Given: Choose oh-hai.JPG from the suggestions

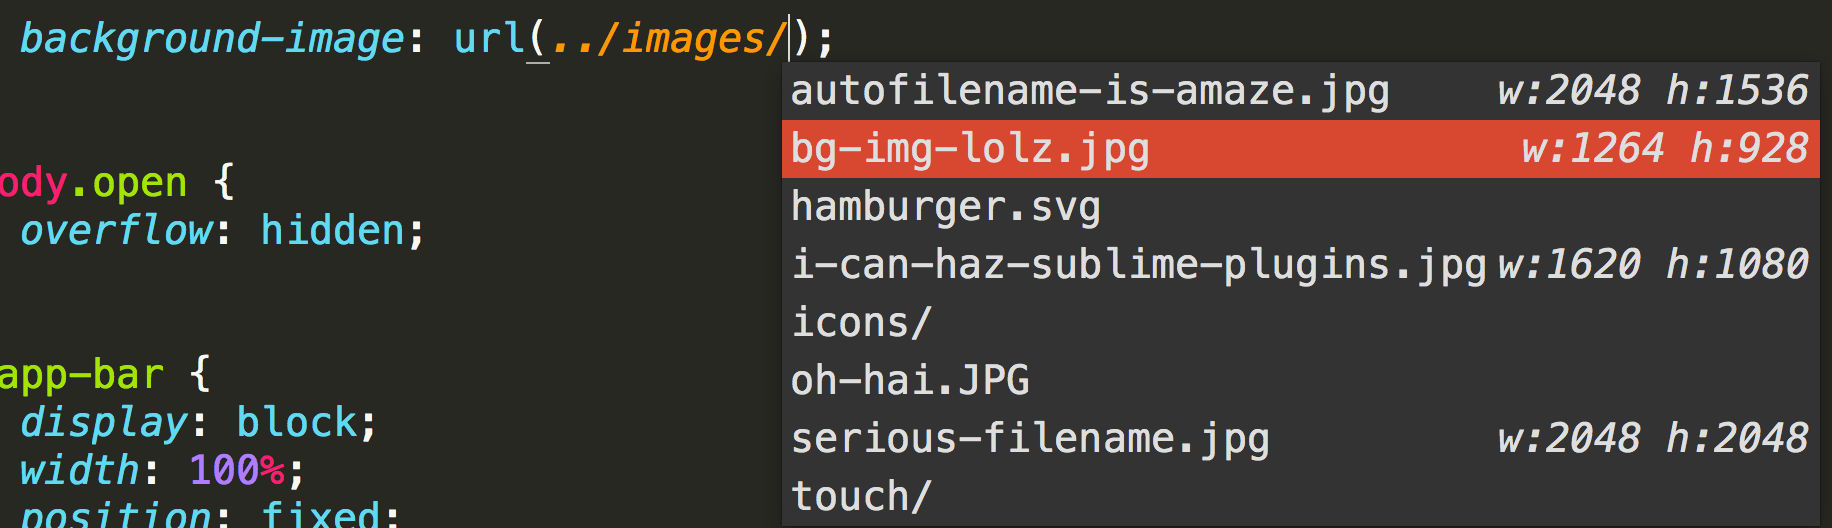Looking at the screenshot, I should (910, 381).
